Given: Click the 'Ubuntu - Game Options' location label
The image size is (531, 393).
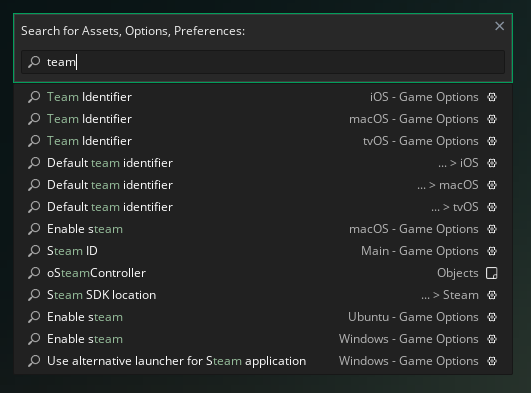Looking at the screenshot, I should (413, 317).
